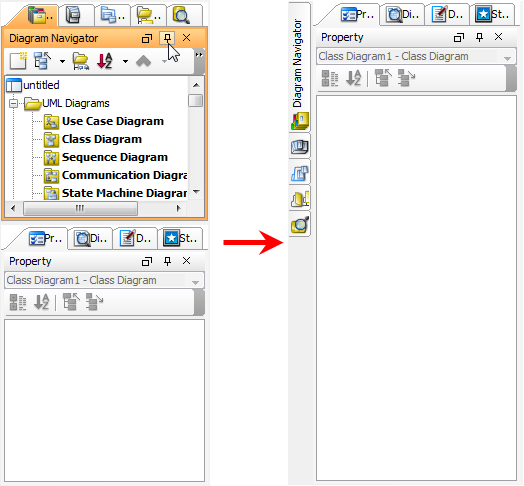Image resolution: width=524 pixels, height=486 pixels.
Task: Pin the lower left Property pane
Action: 167,261
